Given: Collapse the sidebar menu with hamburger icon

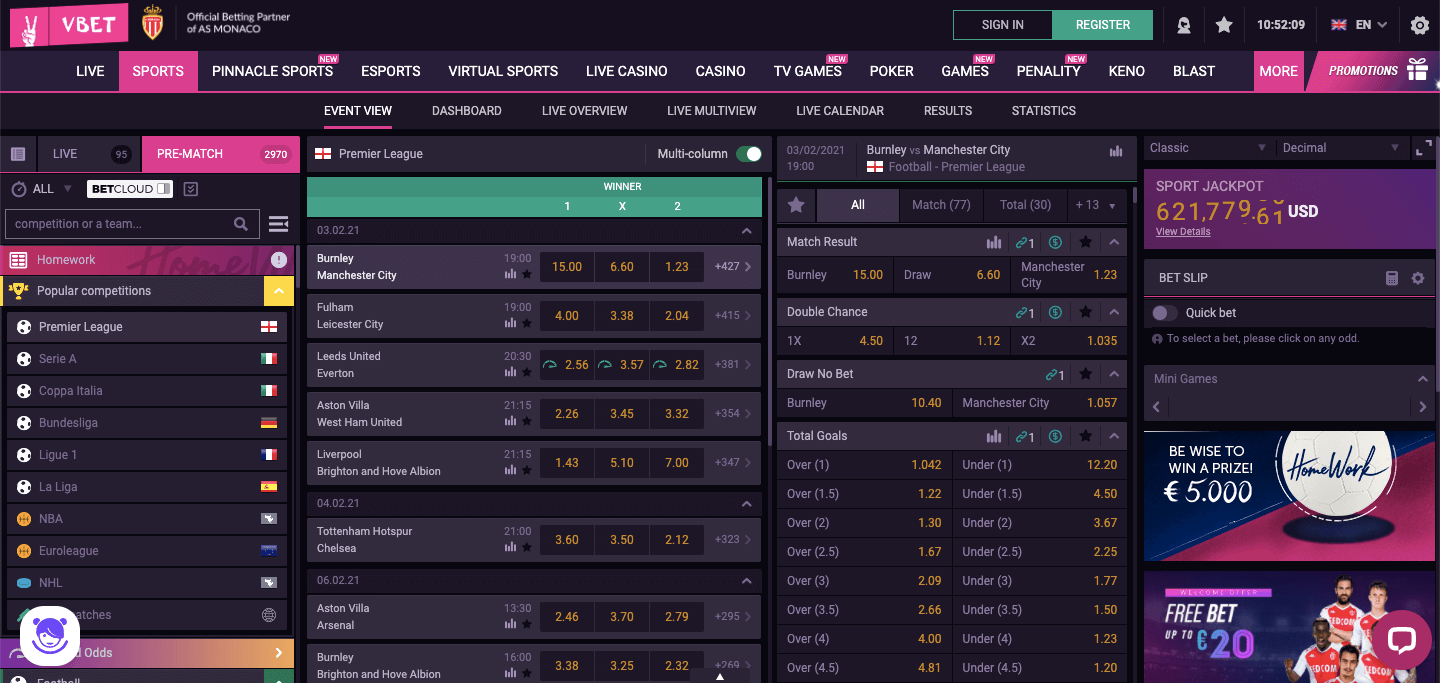Looking at the screenshot, I should [279, 224].
